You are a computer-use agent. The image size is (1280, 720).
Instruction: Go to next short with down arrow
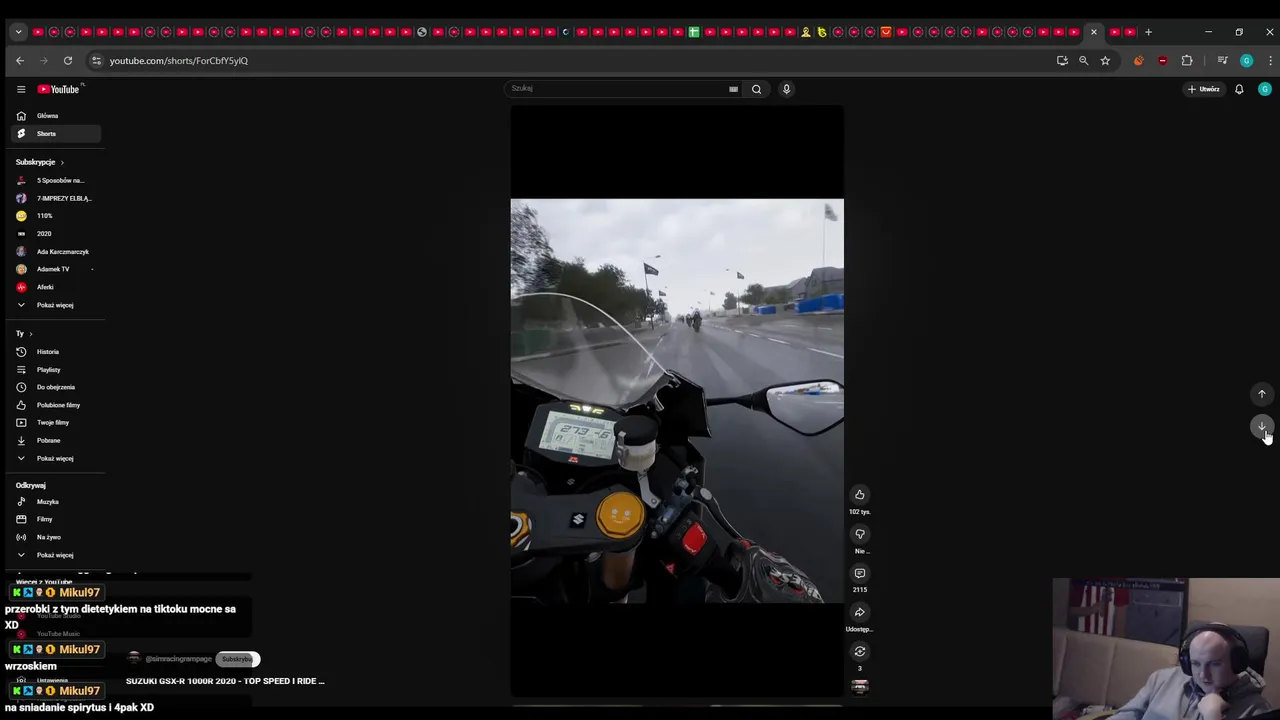[x=1262, y=426]
